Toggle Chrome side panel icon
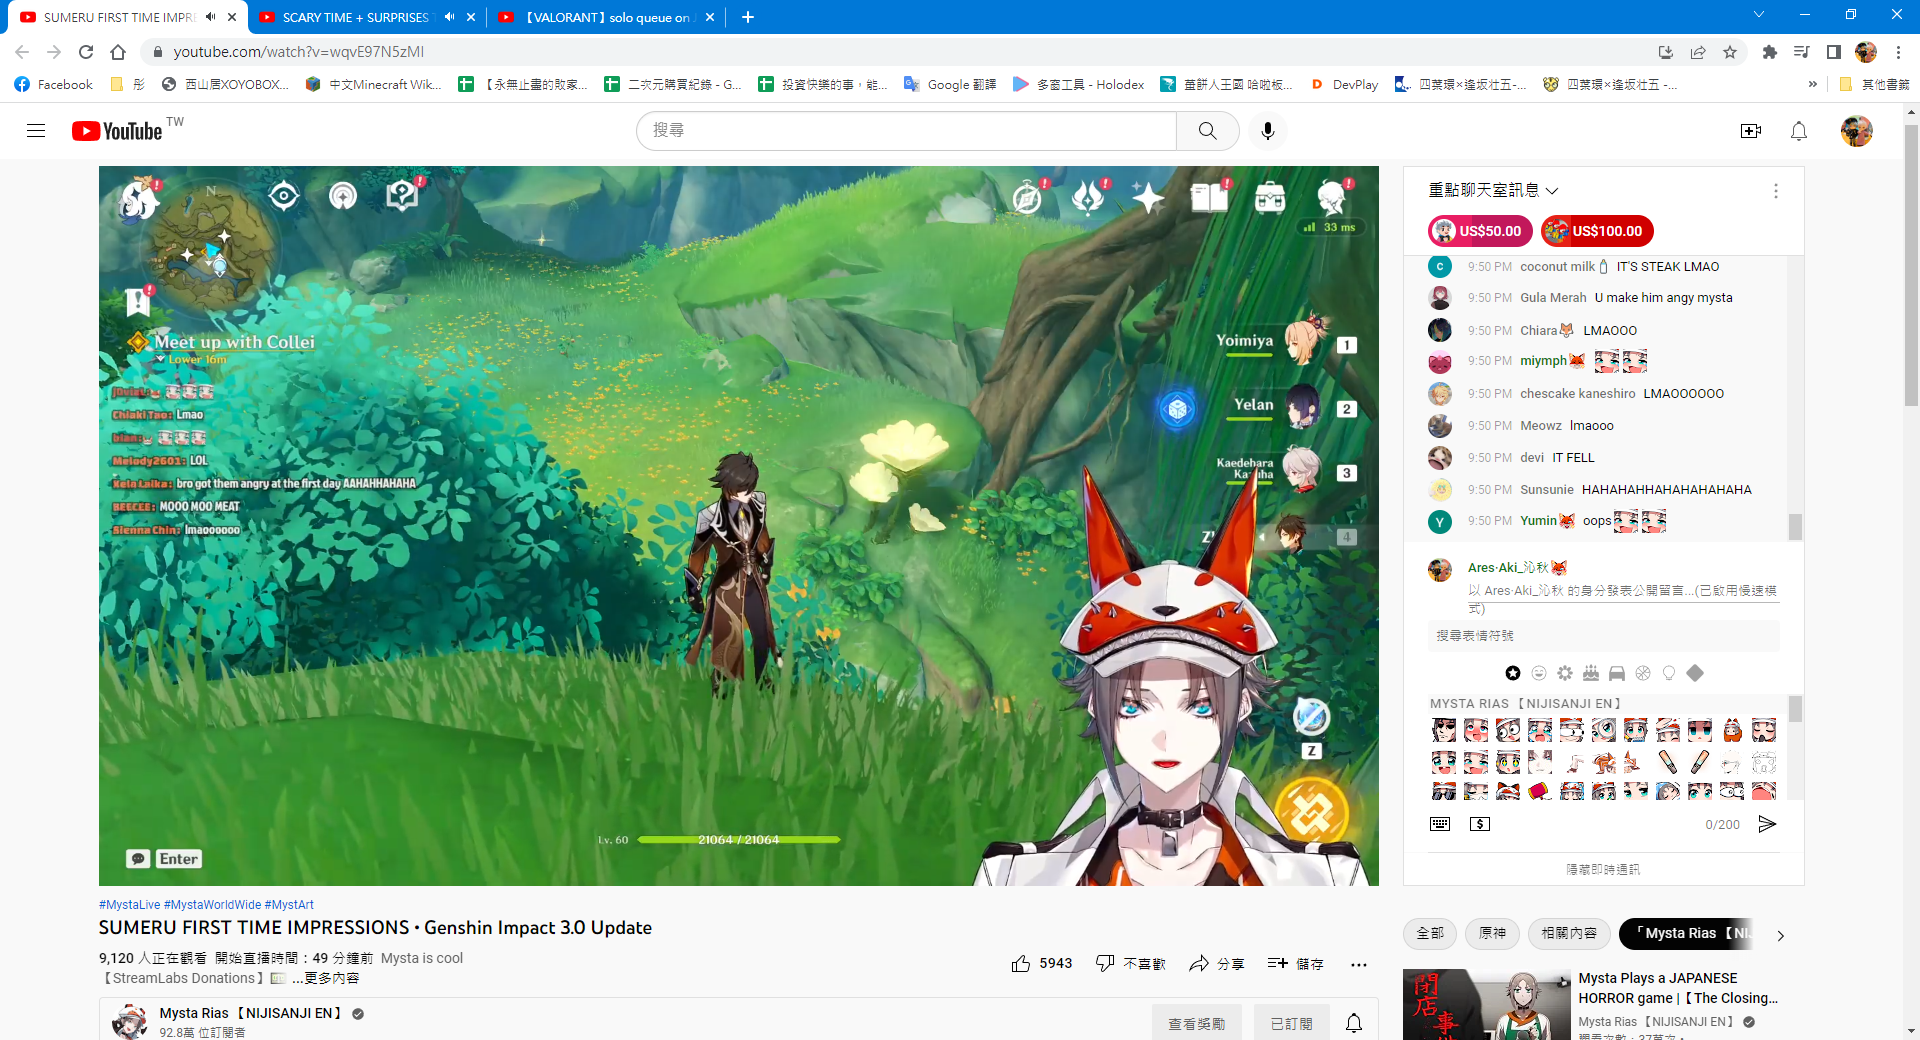 [x=1833, y=52]
